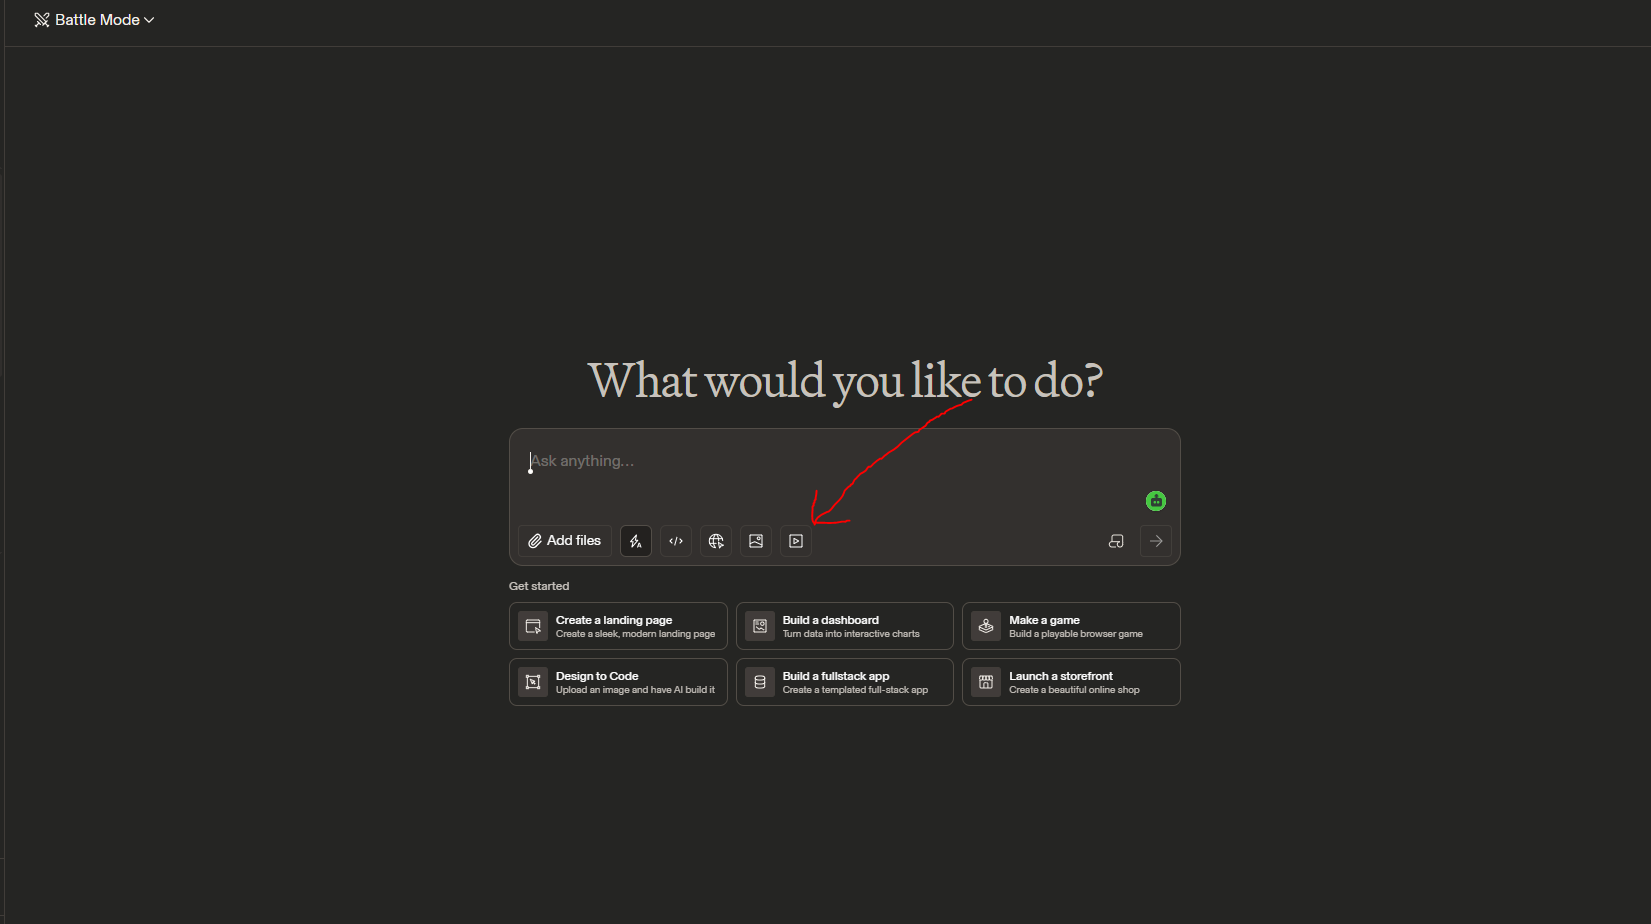Toggle the lightning auto mode icon

(x=636, y=541)
